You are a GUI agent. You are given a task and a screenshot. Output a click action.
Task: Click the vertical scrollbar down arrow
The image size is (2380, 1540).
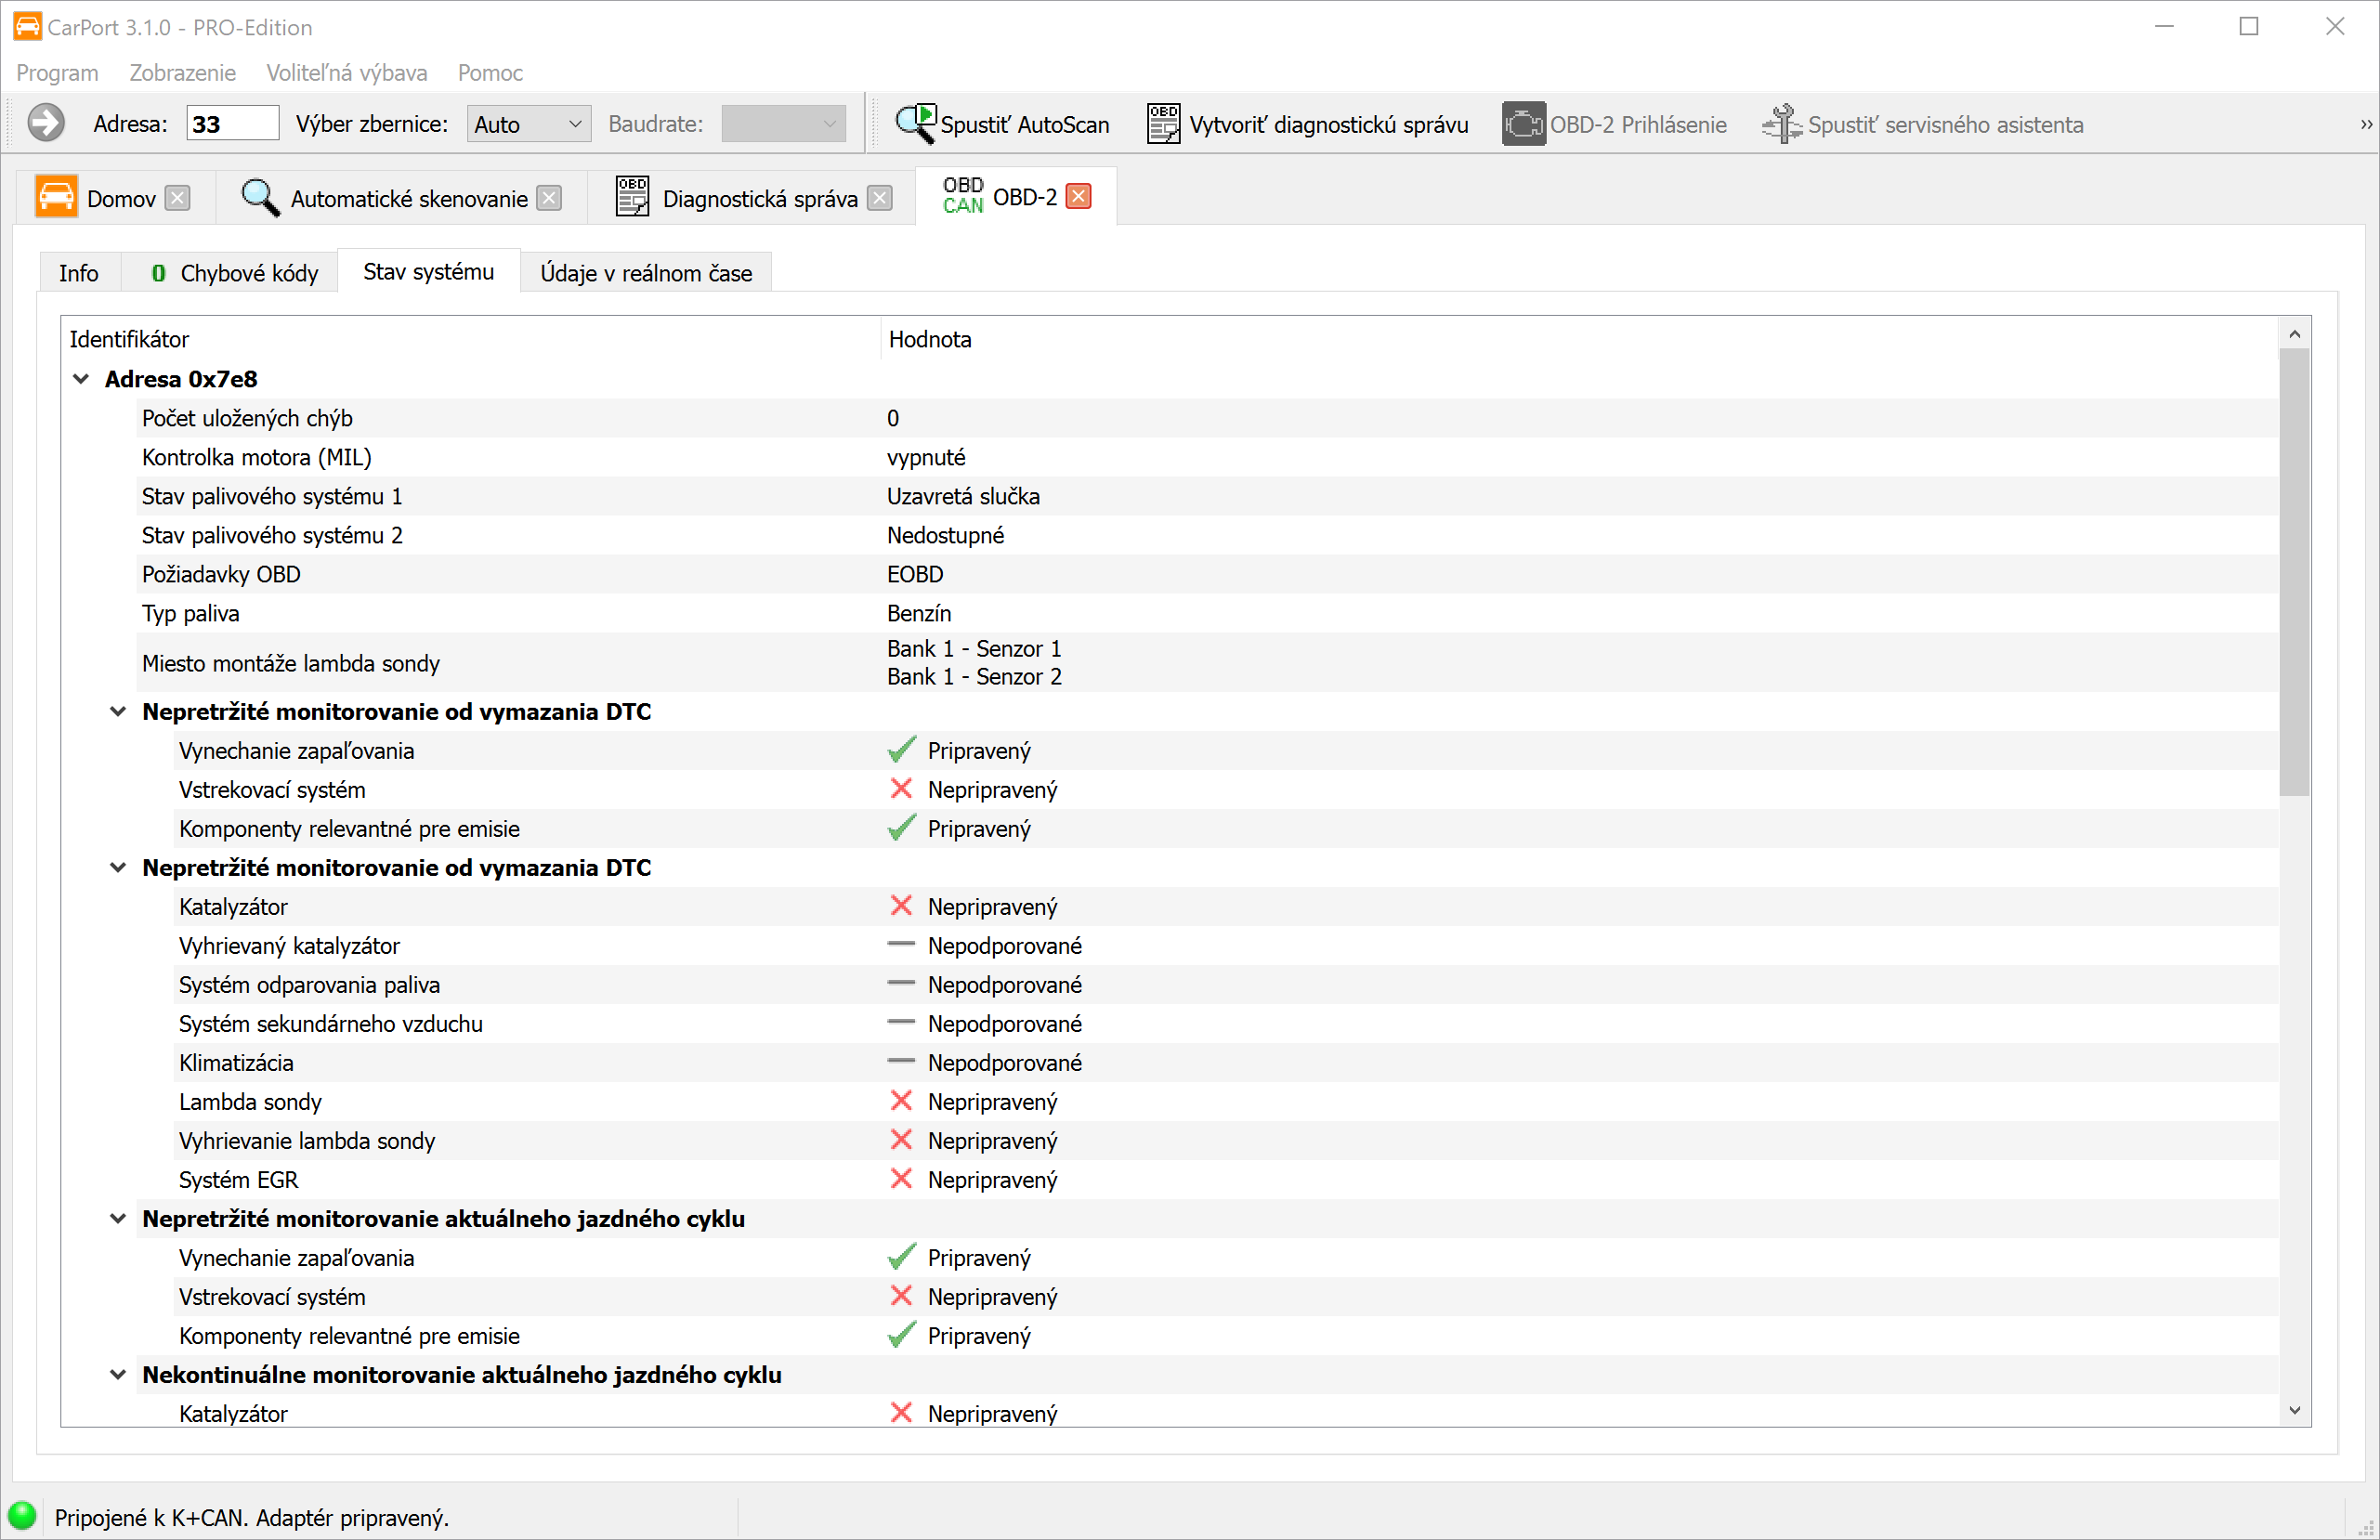tap(2295, 1411)
